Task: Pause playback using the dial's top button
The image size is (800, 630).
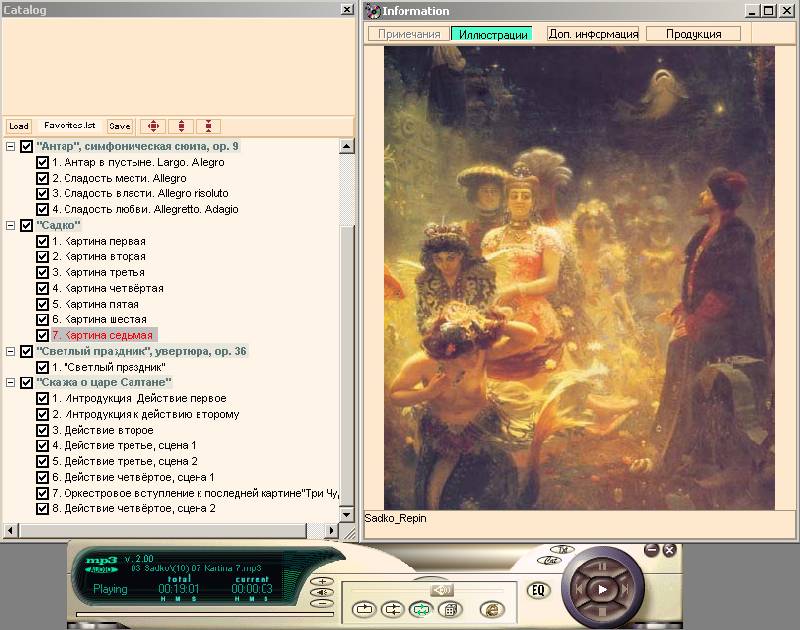Action: point(602,566)
